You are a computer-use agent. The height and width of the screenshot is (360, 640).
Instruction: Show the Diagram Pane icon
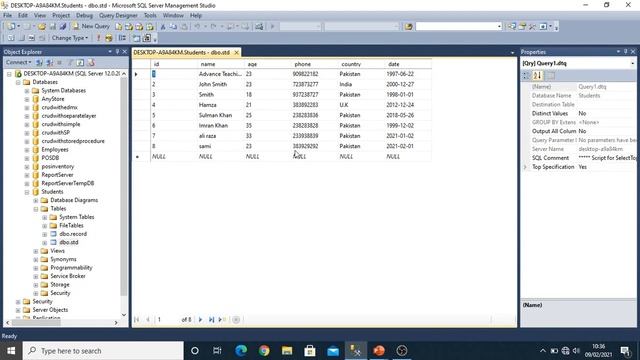pyautogui.click(x=11, y=38)
